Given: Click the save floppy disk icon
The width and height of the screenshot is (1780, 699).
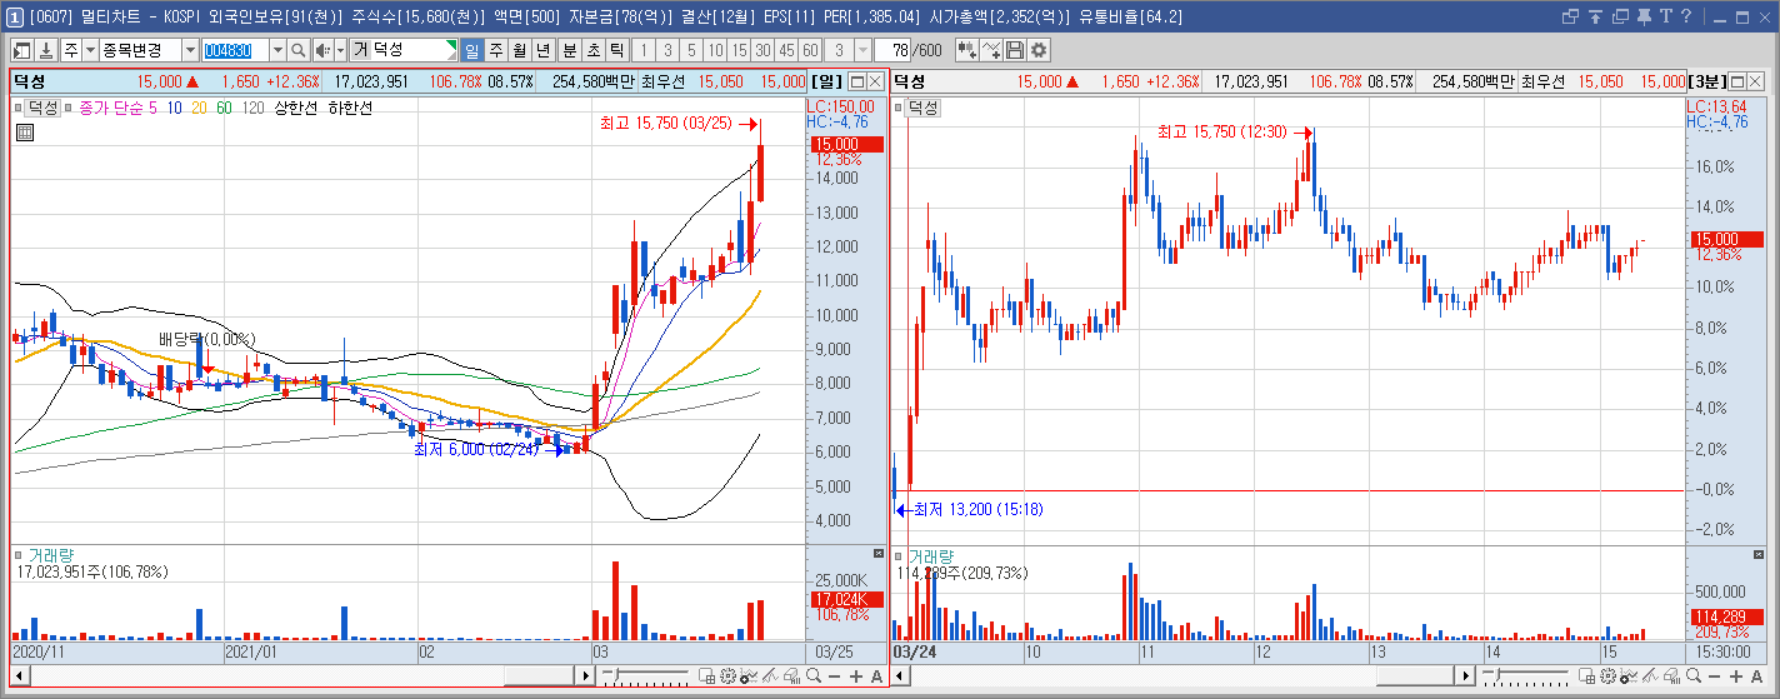Looking at the screenshot, I should pyautogui.click(x=1015, y=50).
